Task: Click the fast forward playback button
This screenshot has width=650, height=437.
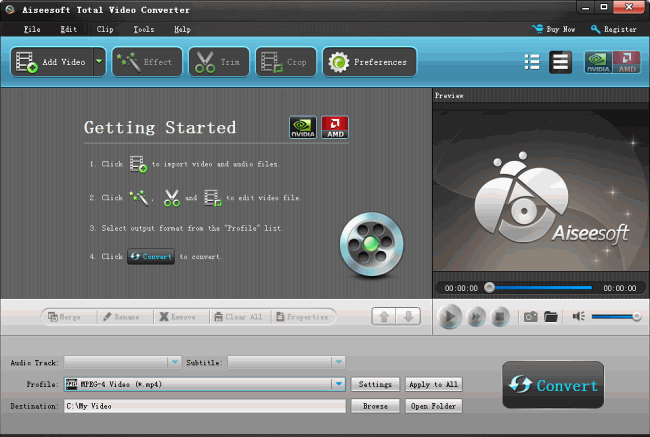Action: (x=476, y=317)
